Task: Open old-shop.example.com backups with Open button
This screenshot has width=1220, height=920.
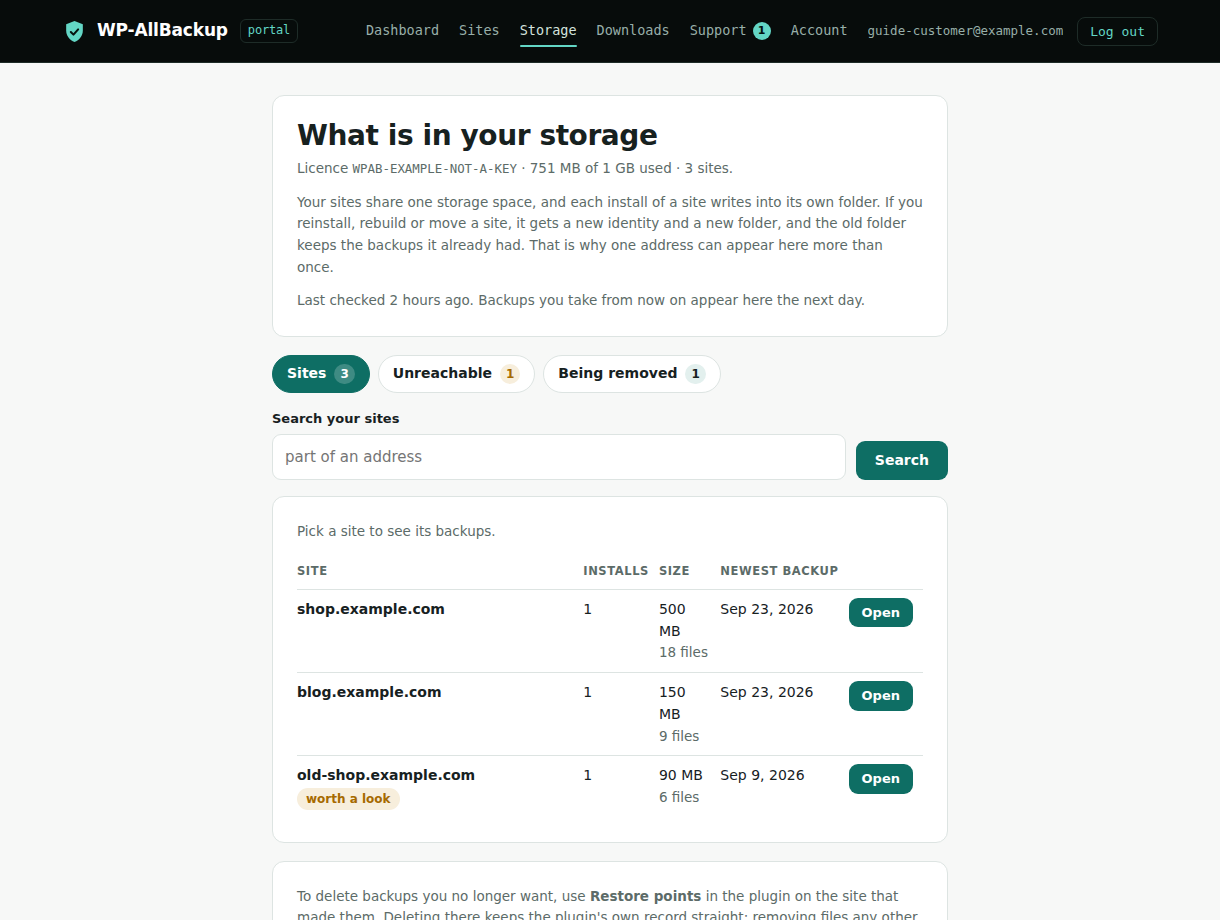Action: (881, 779)
